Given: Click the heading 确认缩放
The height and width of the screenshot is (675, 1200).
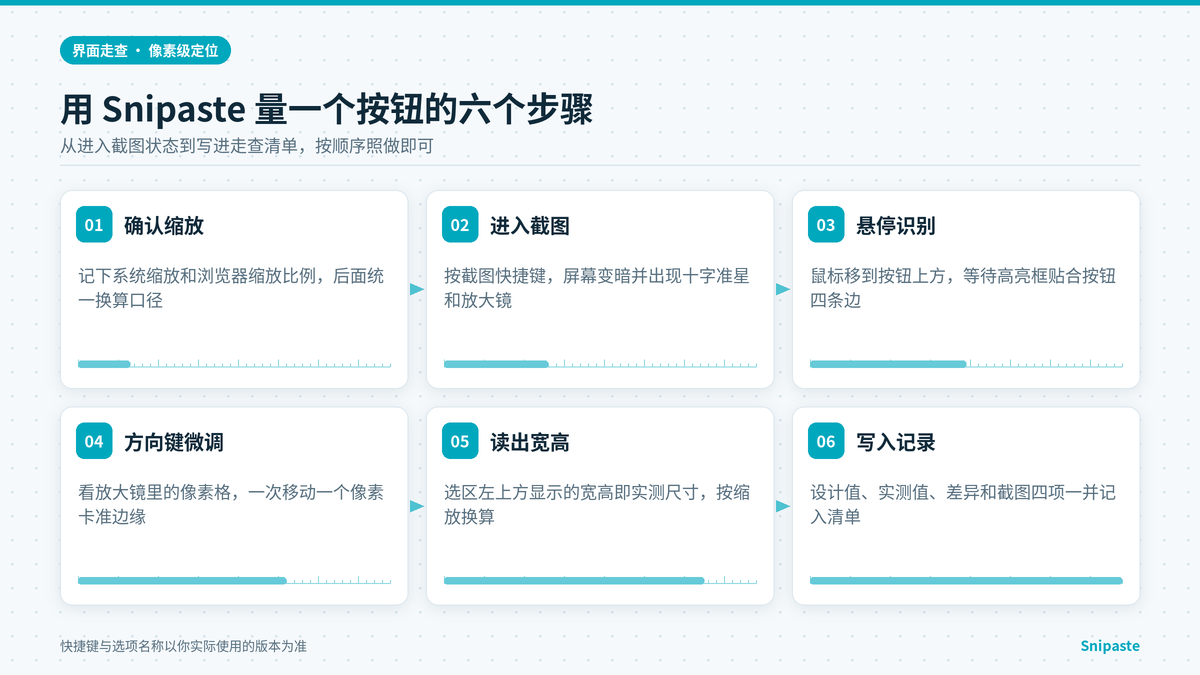Looking at the screenshot, I should (x=164, y=226).
